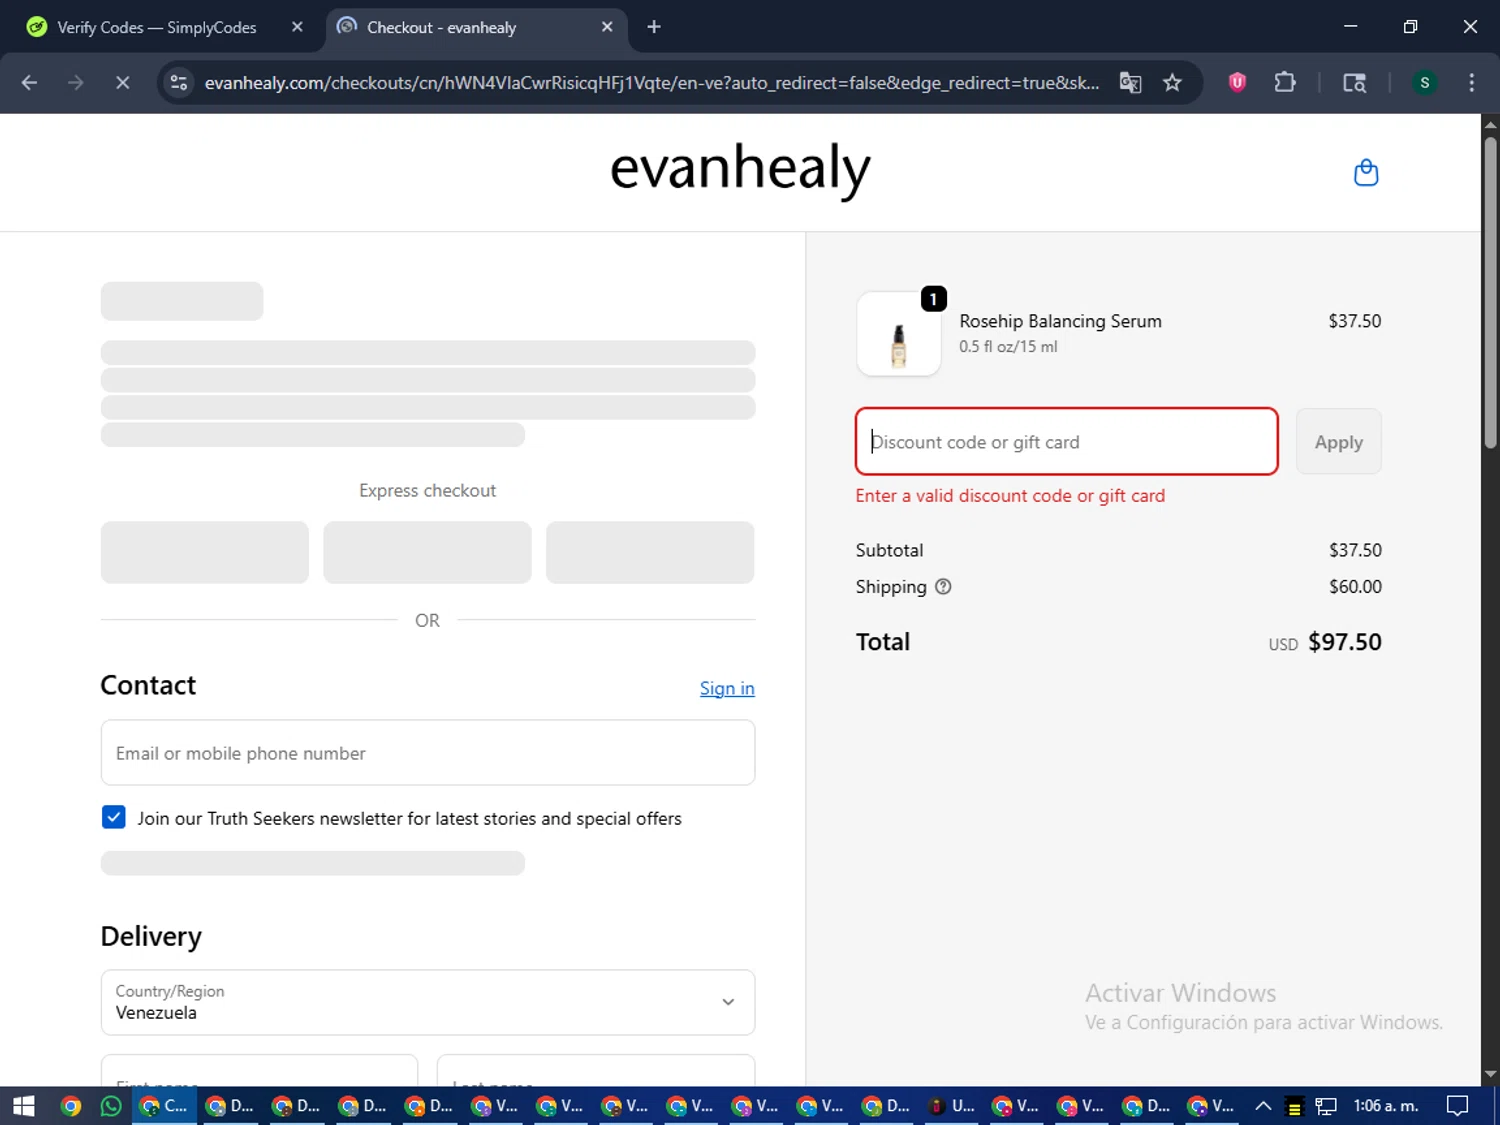Select the Checkout - evanhealy tab
The image size is (1500, 1125).
pos(441,27)
